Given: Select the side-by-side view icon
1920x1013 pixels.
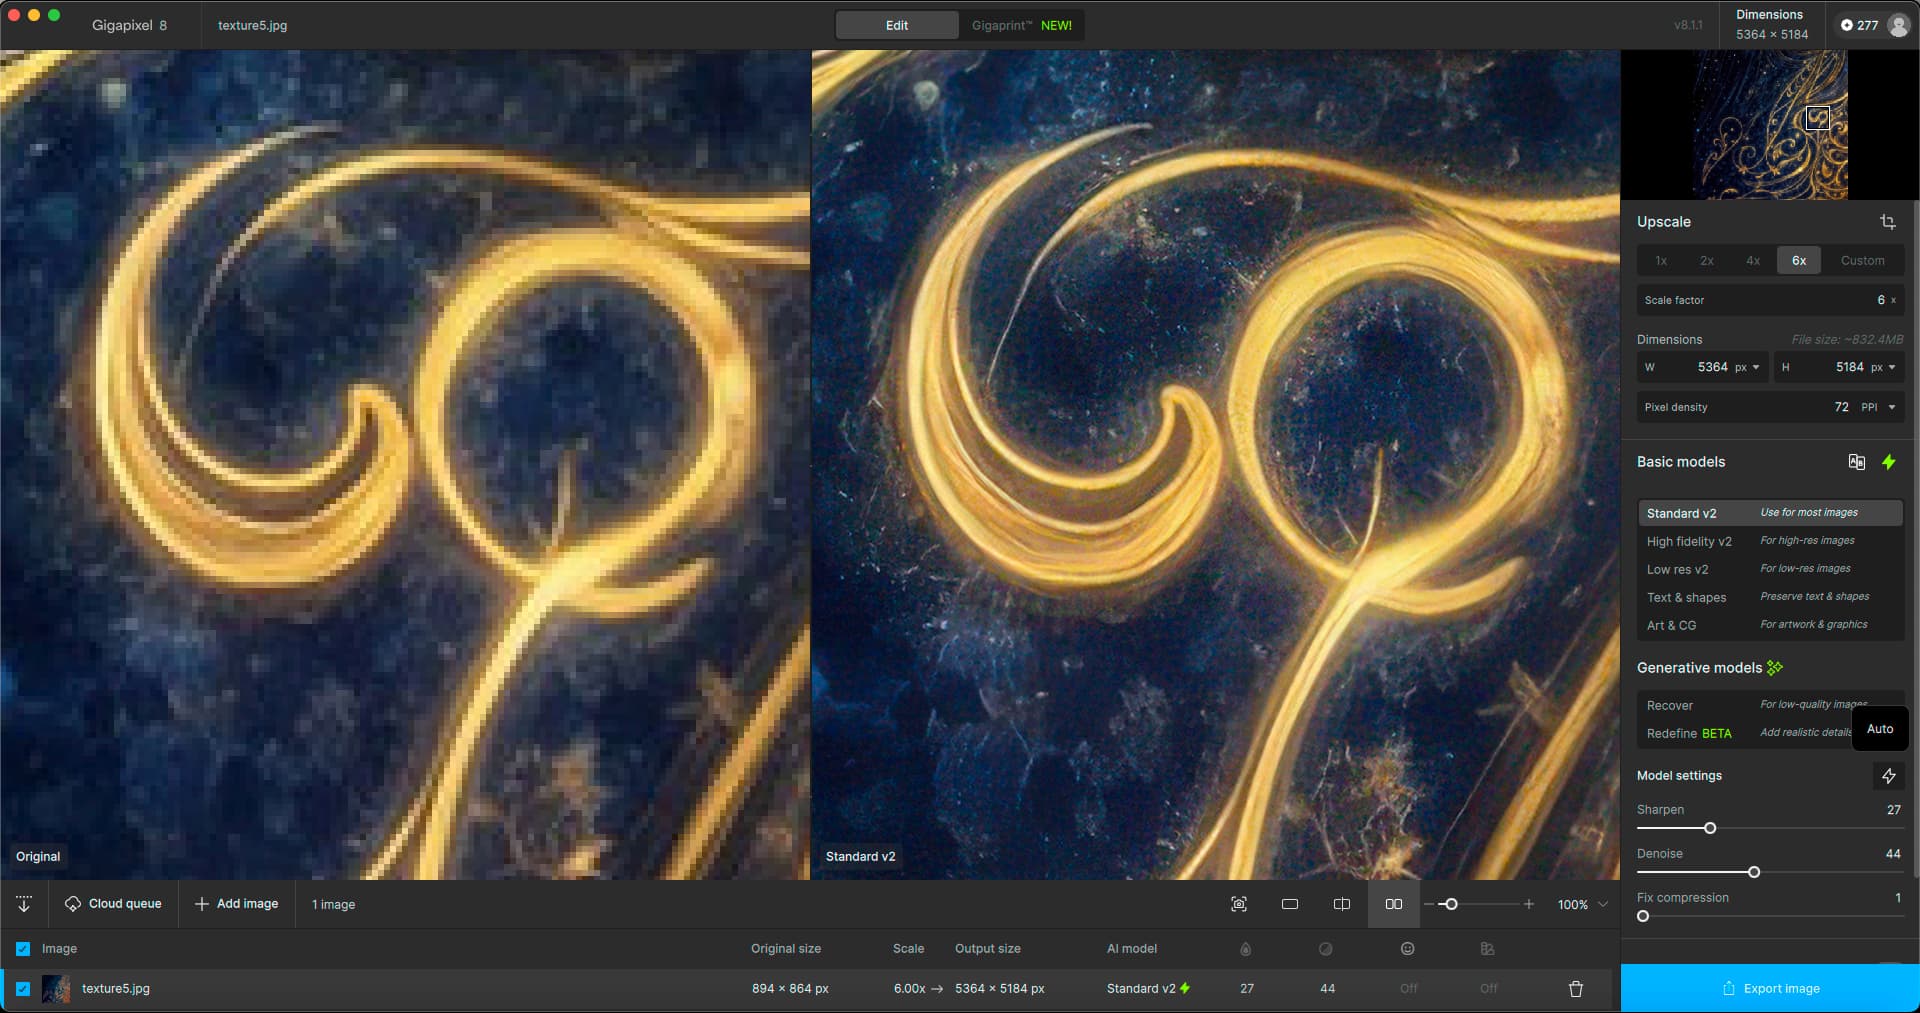Looking at the screenshot, I should tap(1393, 904).
